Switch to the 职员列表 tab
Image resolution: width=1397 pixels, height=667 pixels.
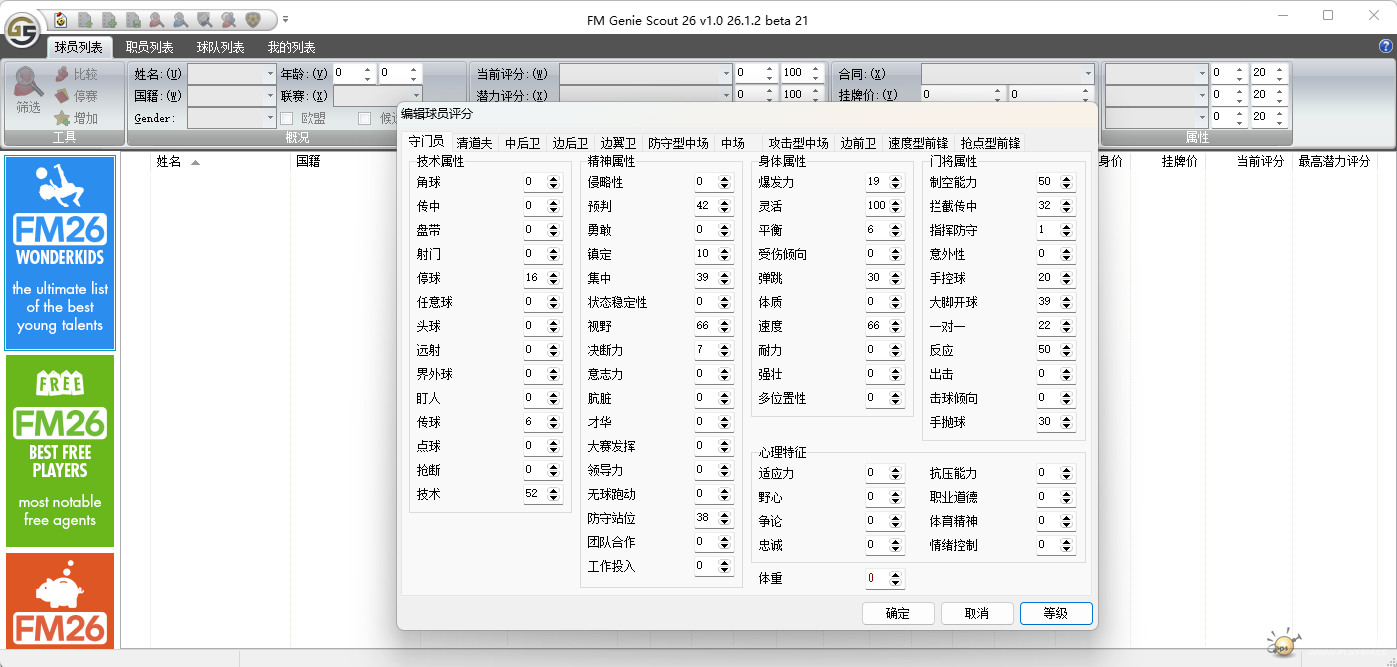click(x=149, y=47)
